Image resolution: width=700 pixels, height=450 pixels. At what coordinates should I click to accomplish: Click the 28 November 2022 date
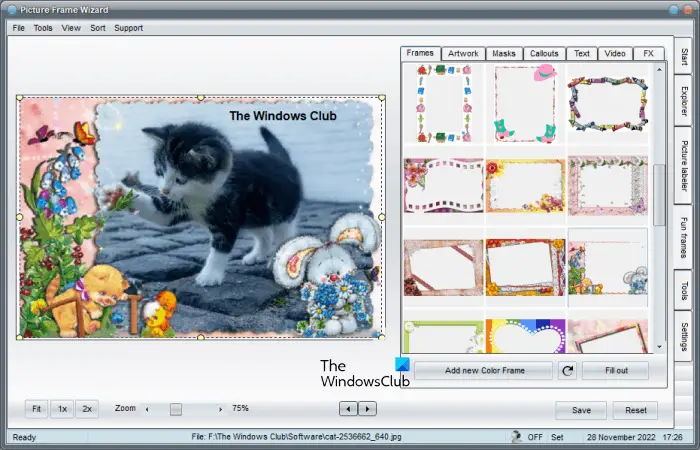(x=621, y=437)
